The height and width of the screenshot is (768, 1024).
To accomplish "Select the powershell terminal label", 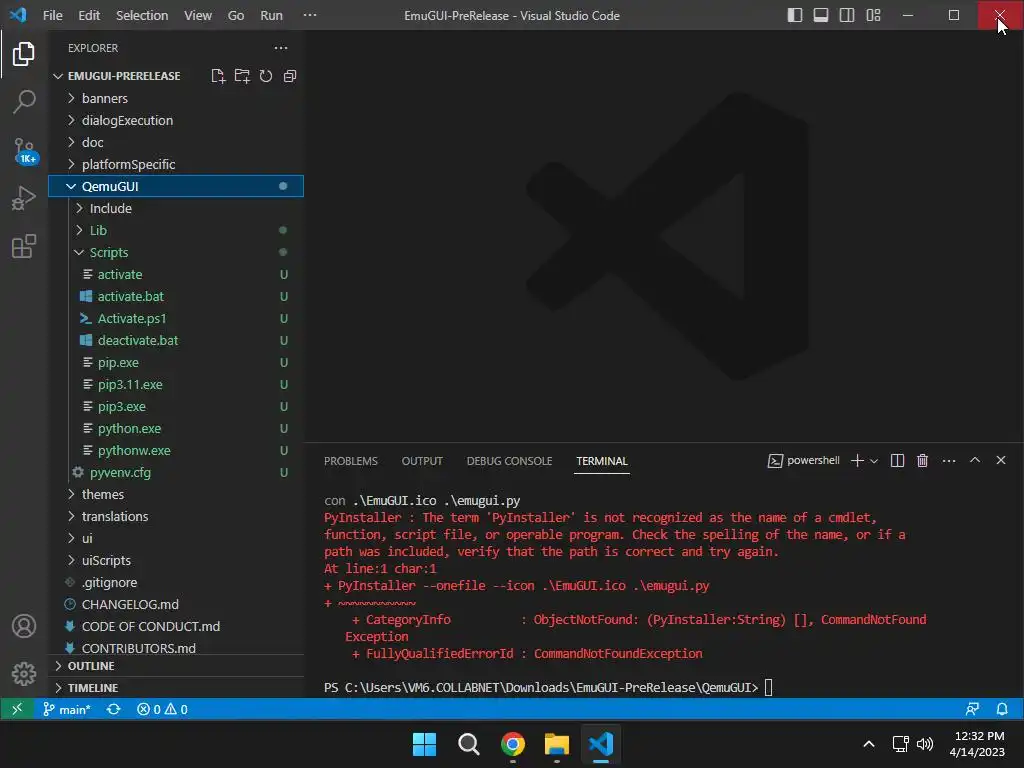I will coord(804,461).
